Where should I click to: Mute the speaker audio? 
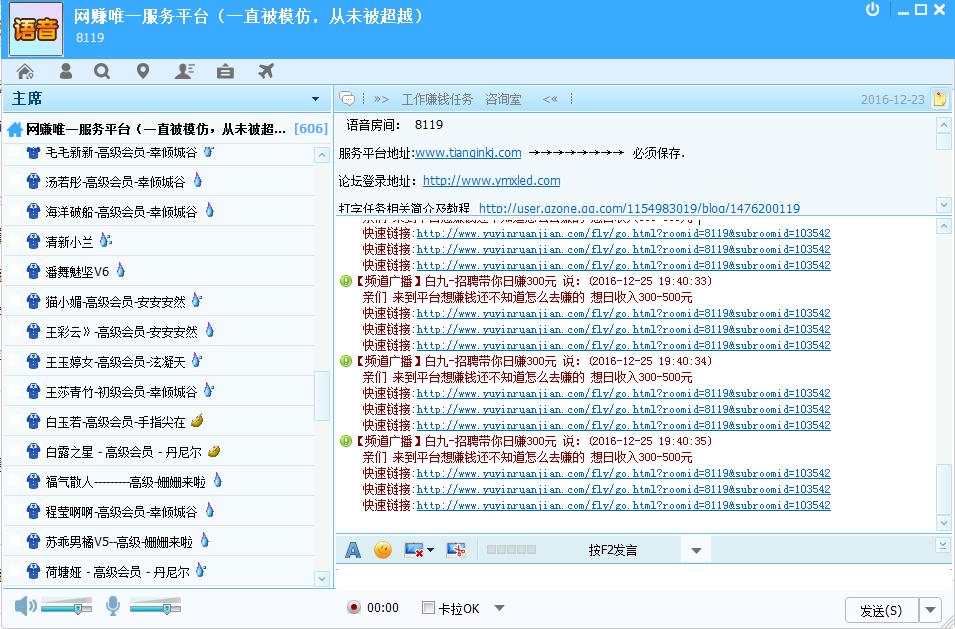tap(25, 606)
